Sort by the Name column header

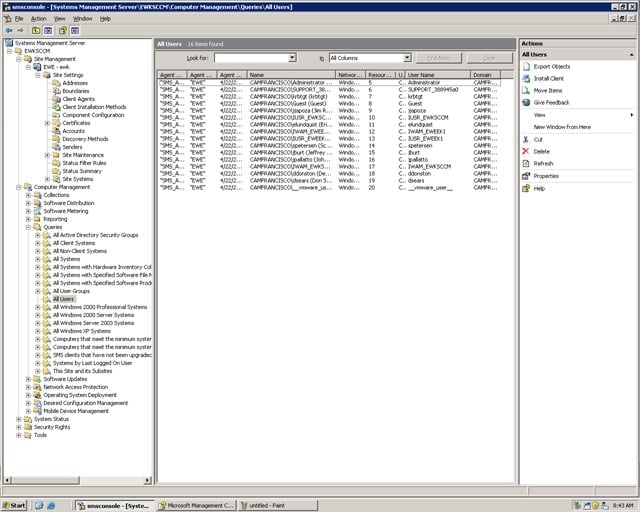pyautogui.click(x=291, y=75)
